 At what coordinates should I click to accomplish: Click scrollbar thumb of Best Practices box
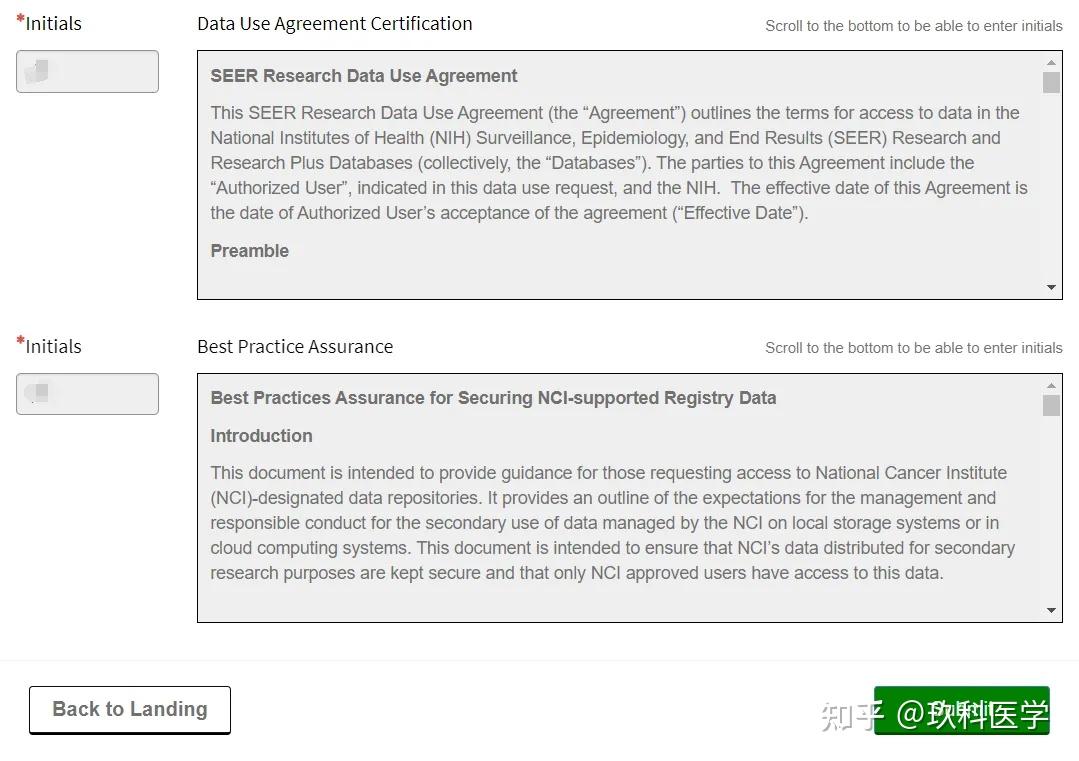point(1051,405)
